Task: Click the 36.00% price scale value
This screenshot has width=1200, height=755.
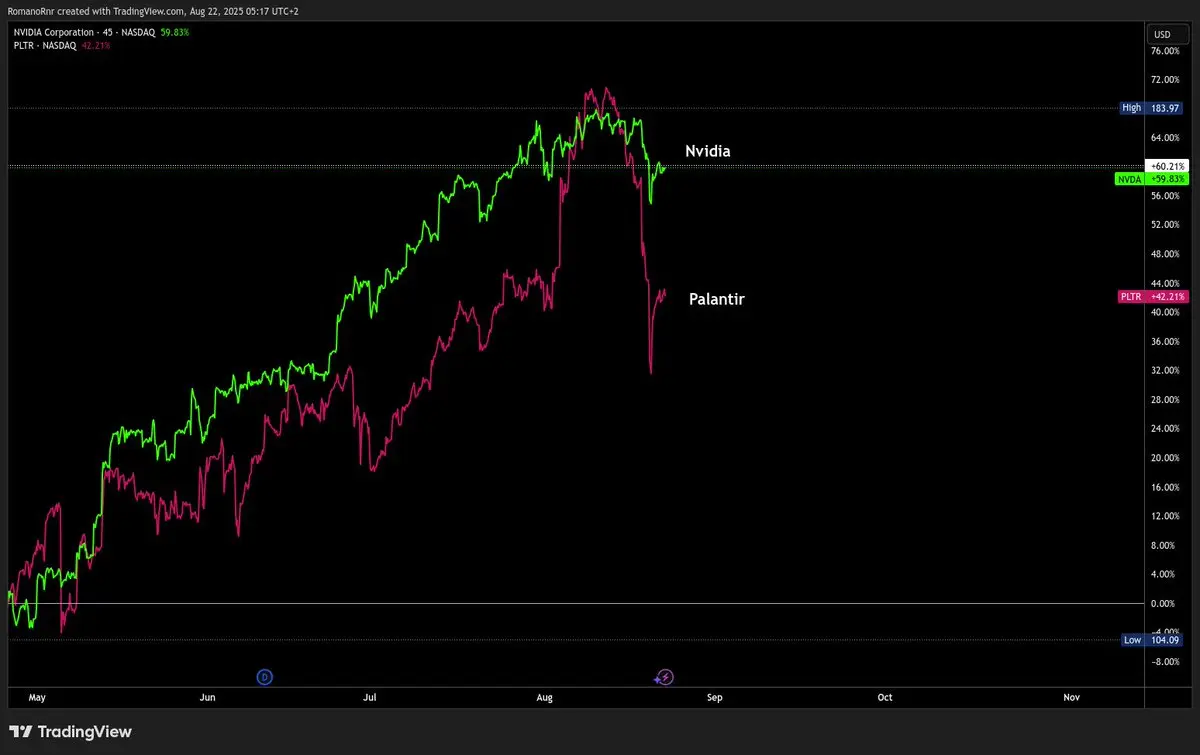Action: pyautogui.click(x=1165, y=341)
